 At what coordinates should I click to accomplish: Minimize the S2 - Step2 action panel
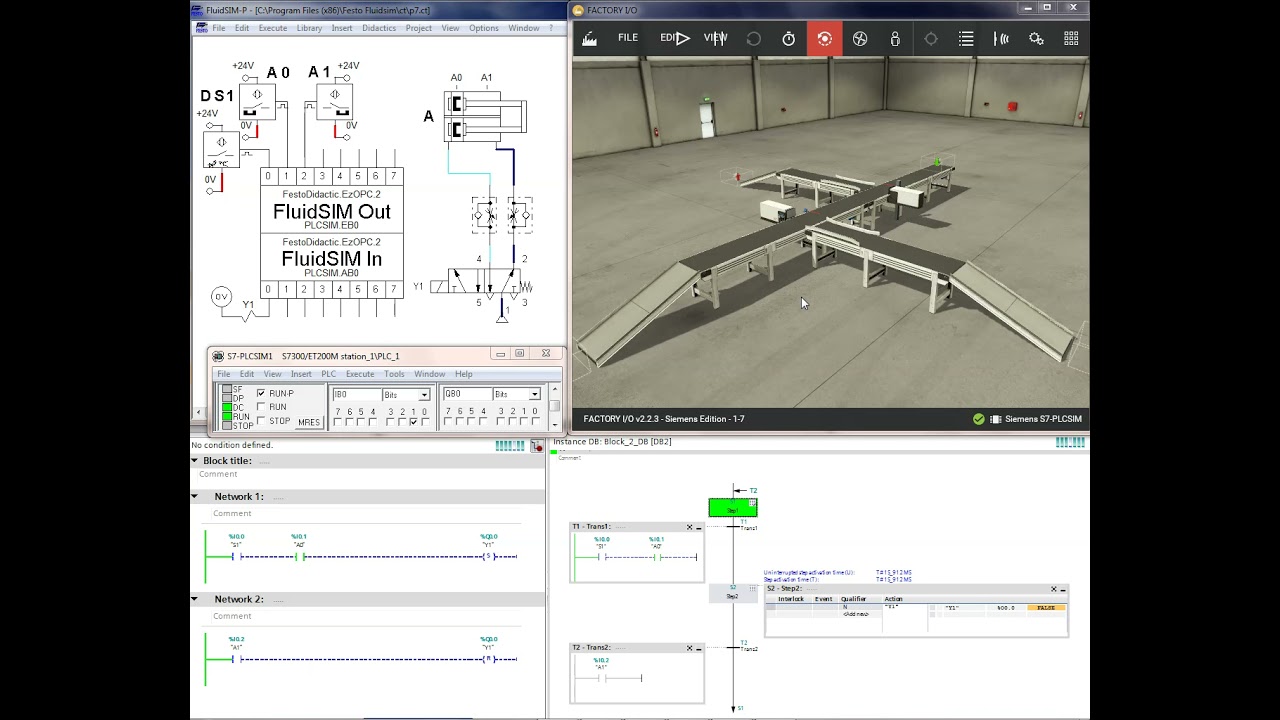click(x=1063, y=589)
